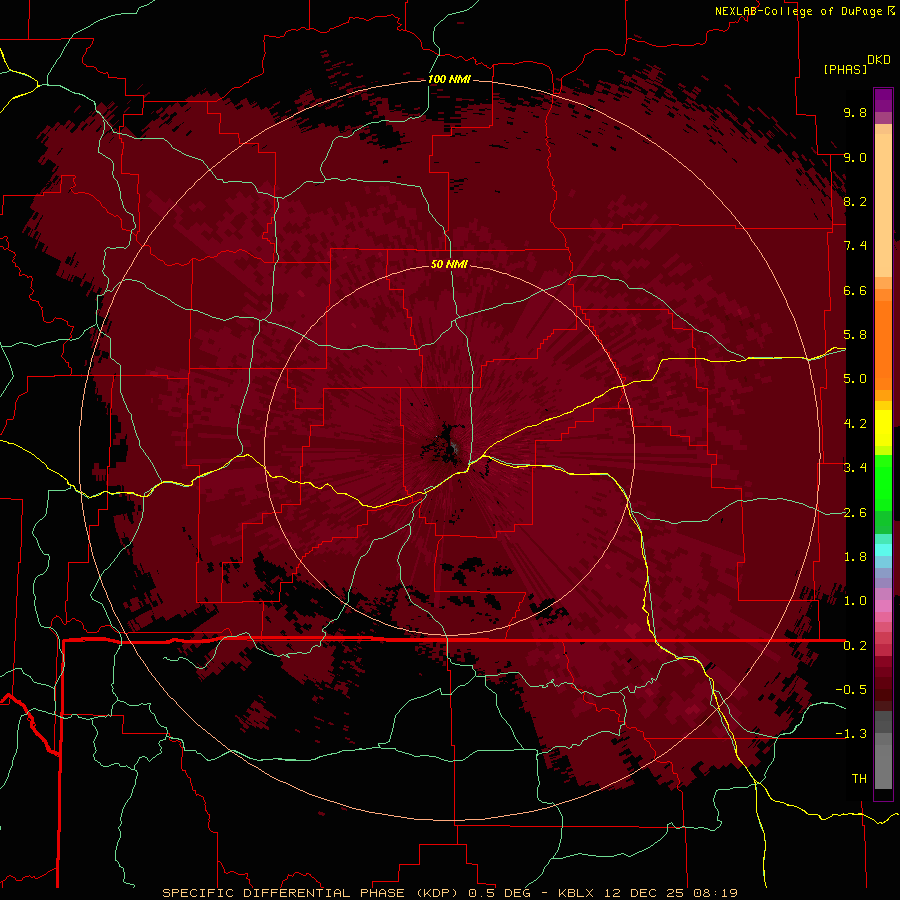Click the NEXLAB-College of DuPage credit text
Screen dimensions: 900x900
coord(804,11)
